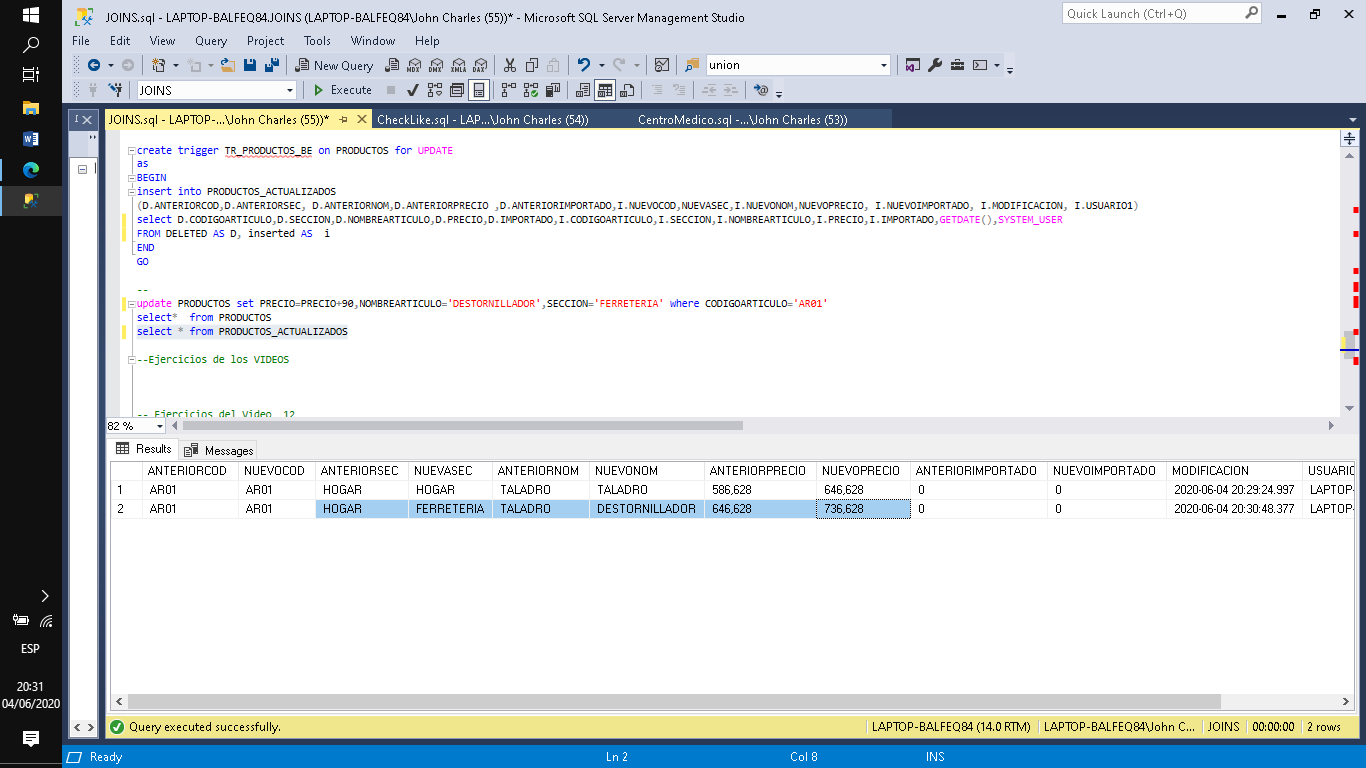Image resolution: width=1366 pixels, height=768 pixels.
Task: Start an XMLA query
Action: click(x=458, y=65)
